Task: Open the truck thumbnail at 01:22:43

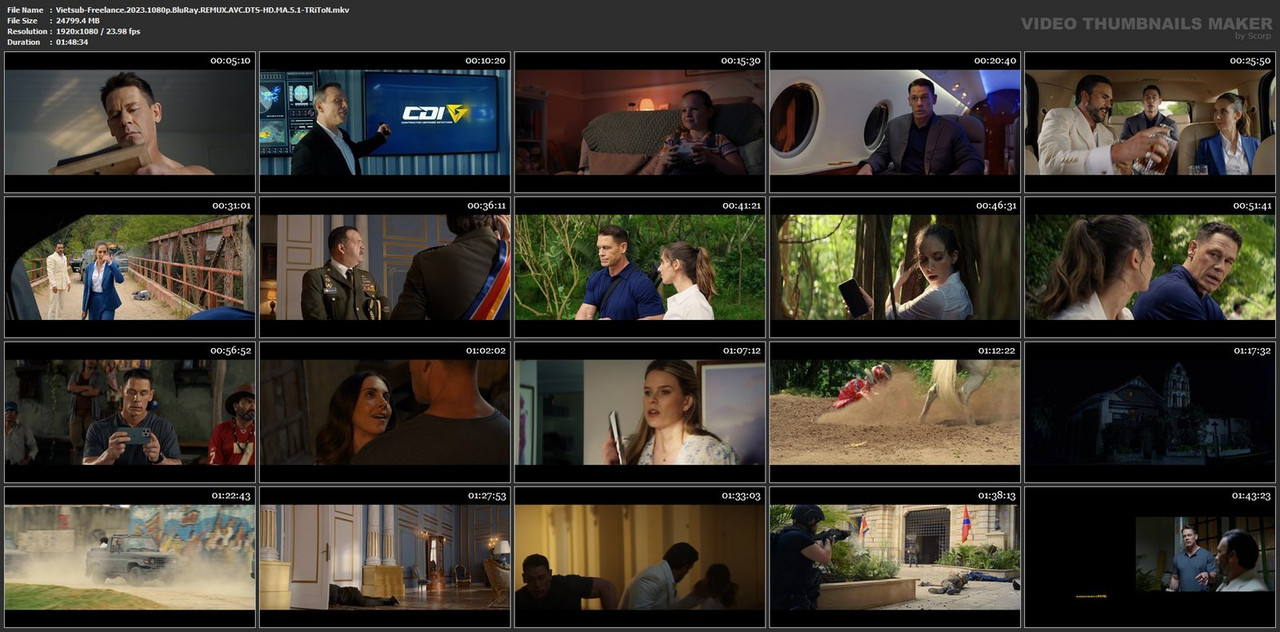Action: pyautogui.click(x=130, y=557)
